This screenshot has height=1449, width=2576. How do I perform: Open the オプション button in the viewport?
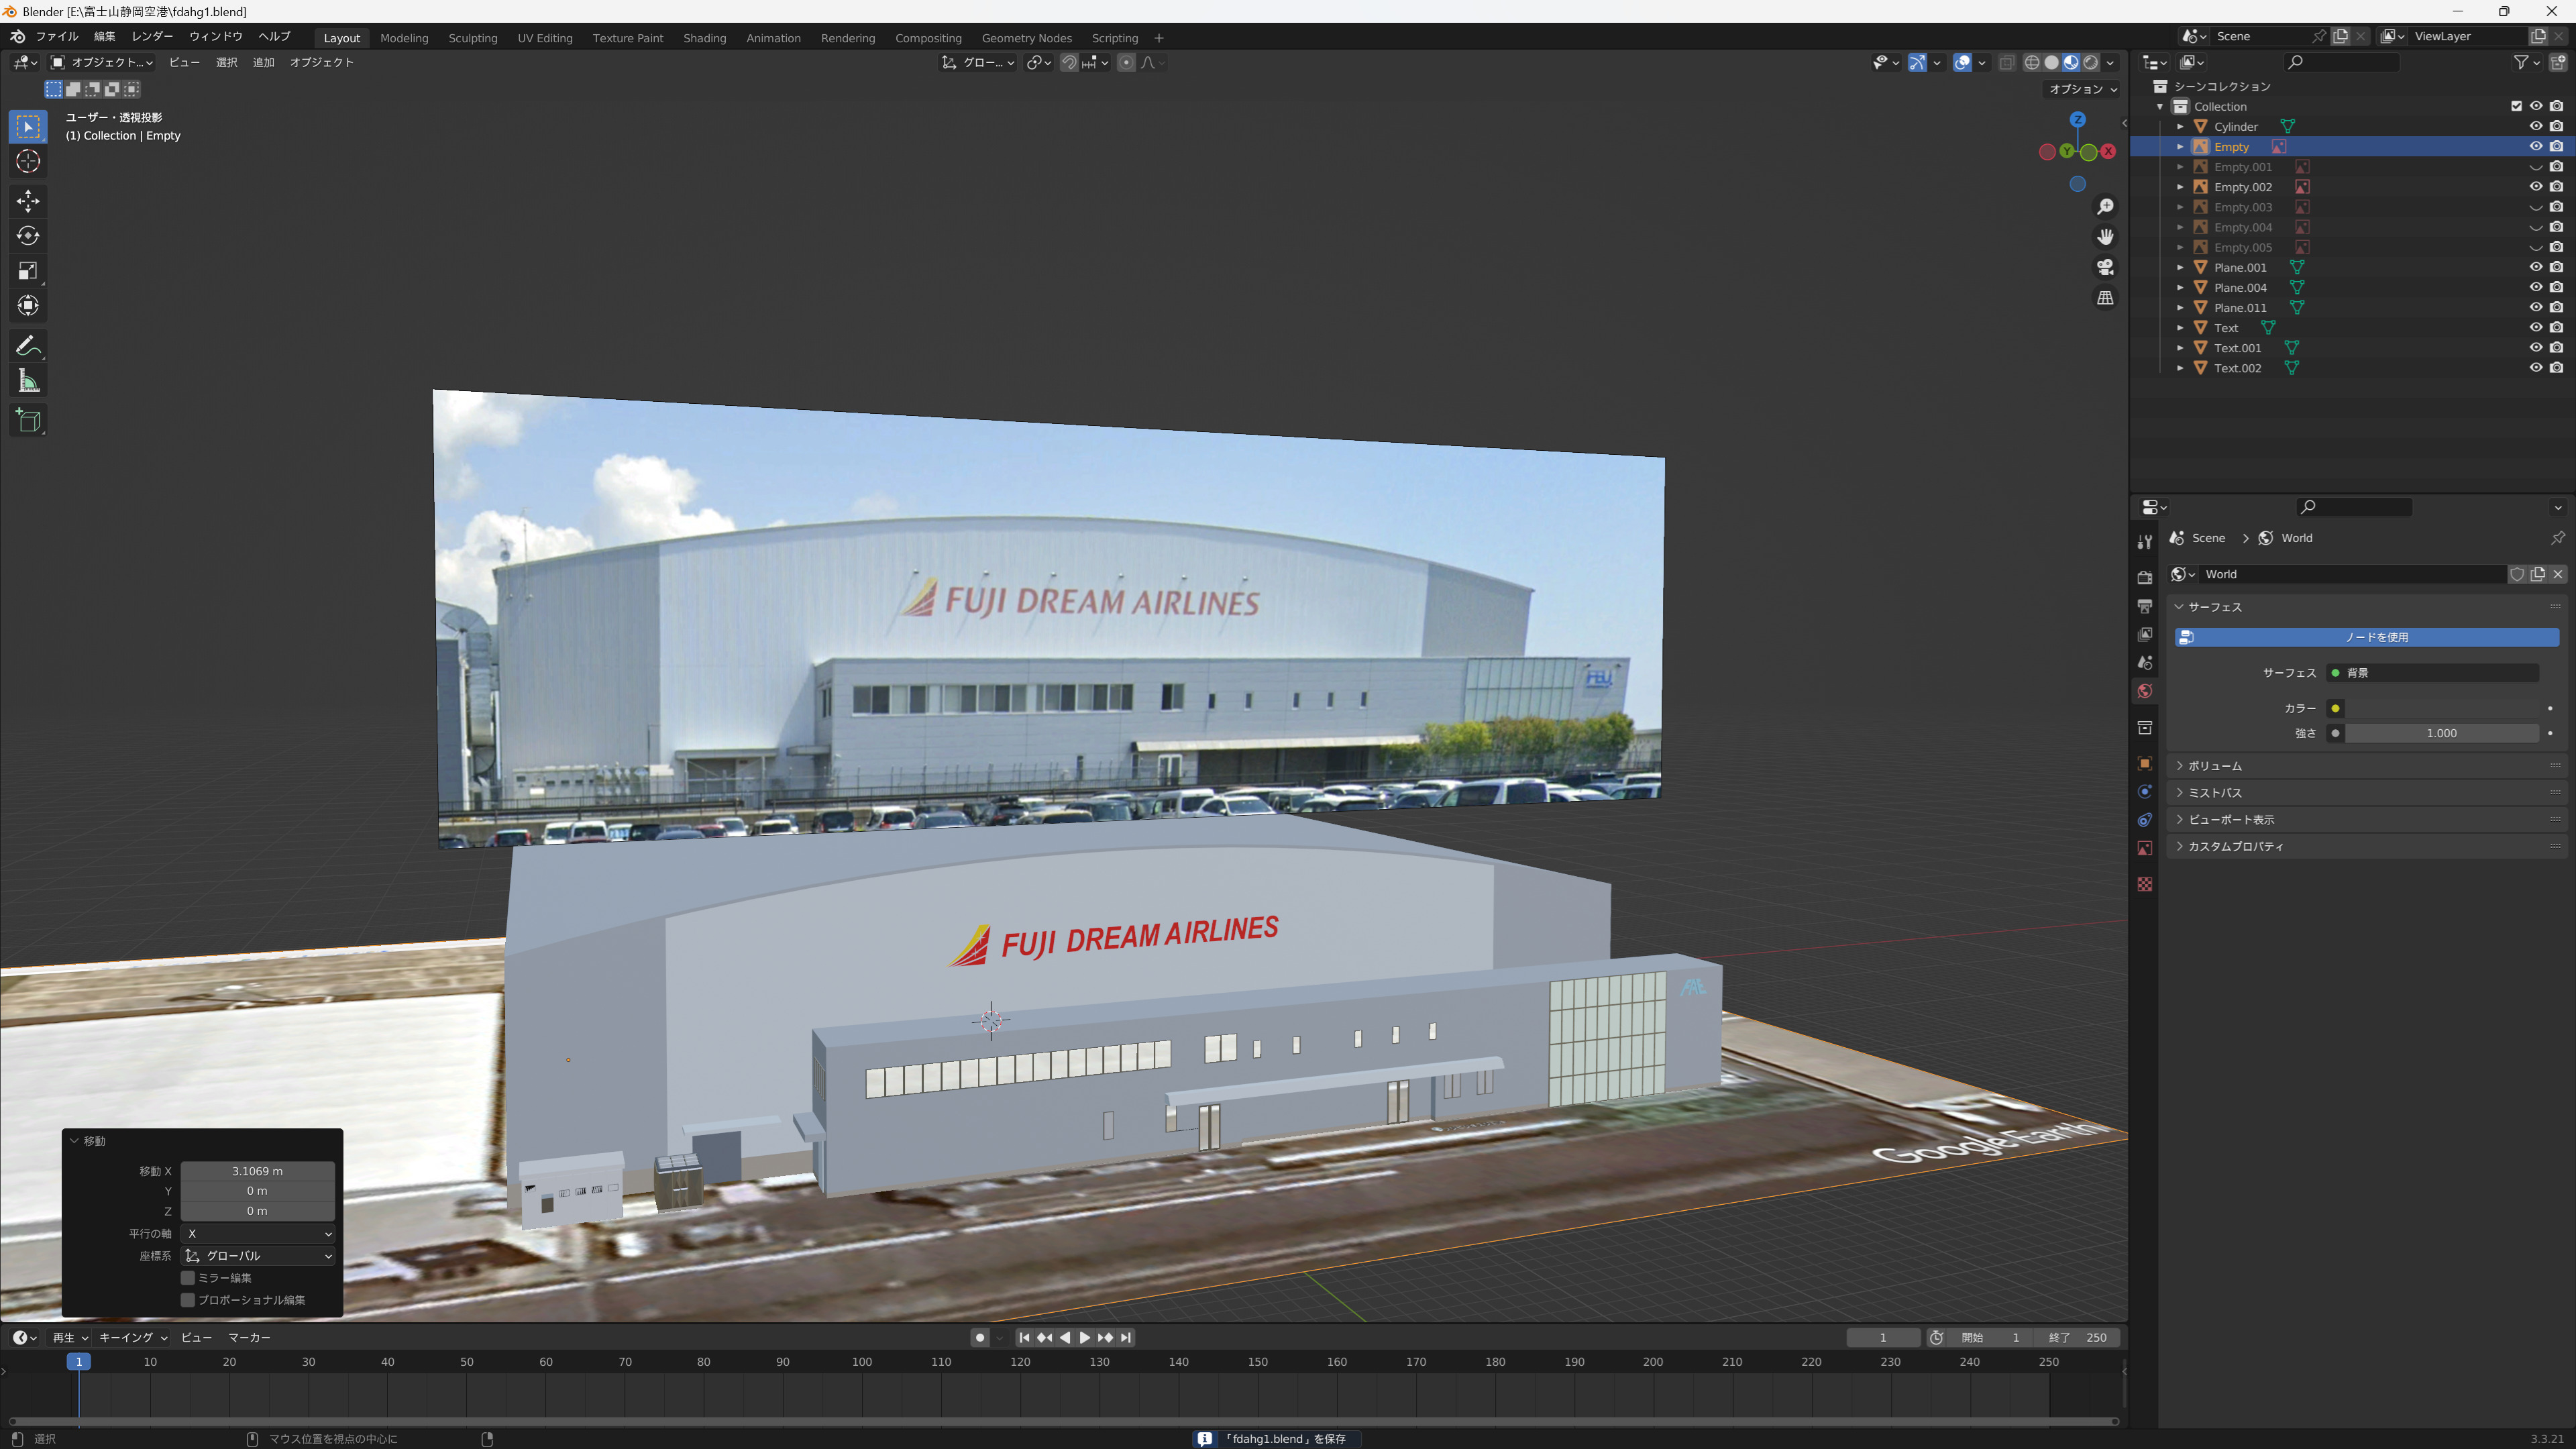2082,89
